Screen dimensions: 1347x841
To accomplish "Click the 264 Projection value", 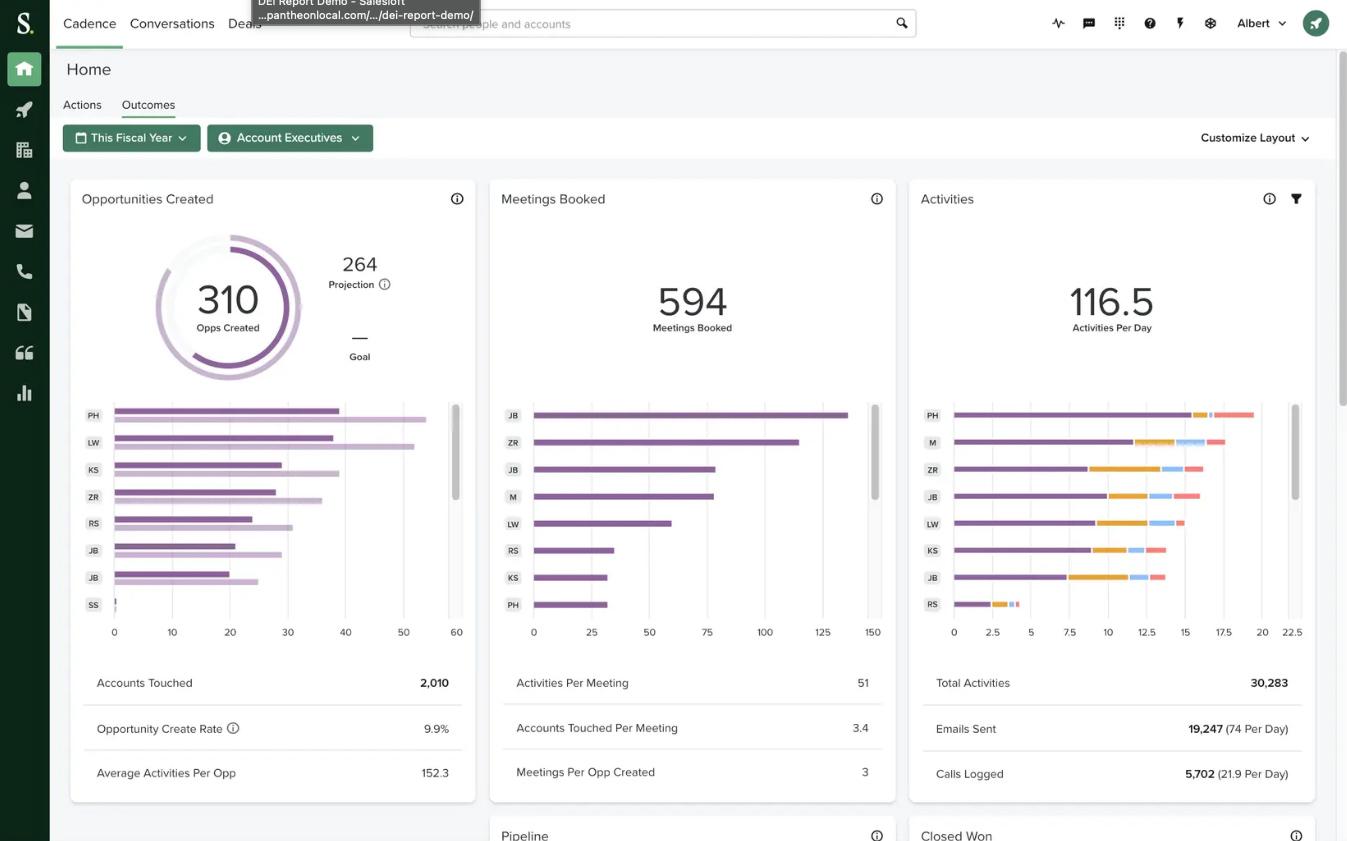I will click(360, 264).
